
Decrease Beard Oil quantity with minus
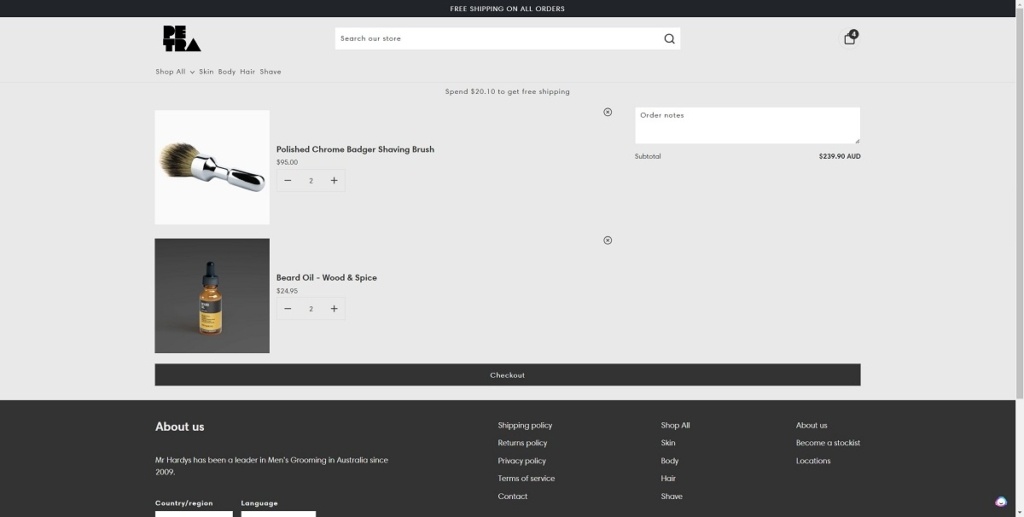[288, 309]
